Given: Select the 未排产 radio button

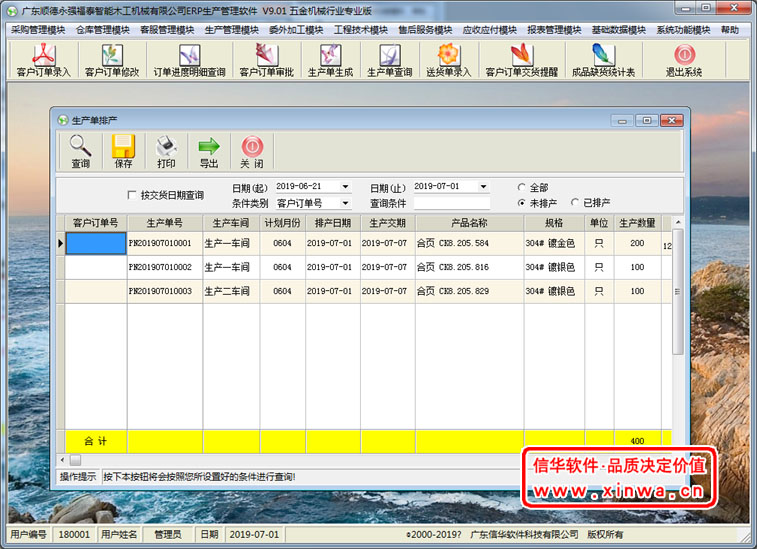Looking at the screenshot, I should click(521, 203).
